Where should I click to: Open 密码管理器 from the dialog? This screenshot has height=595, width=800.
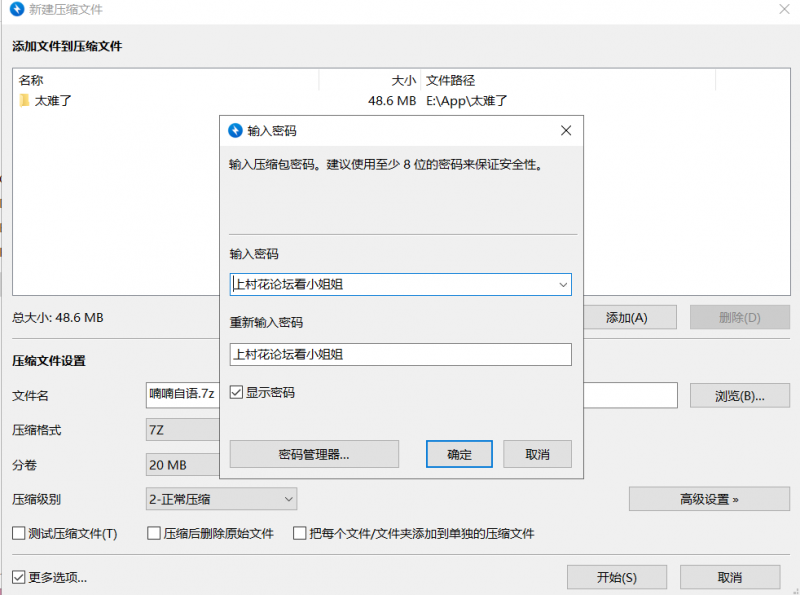314,454
